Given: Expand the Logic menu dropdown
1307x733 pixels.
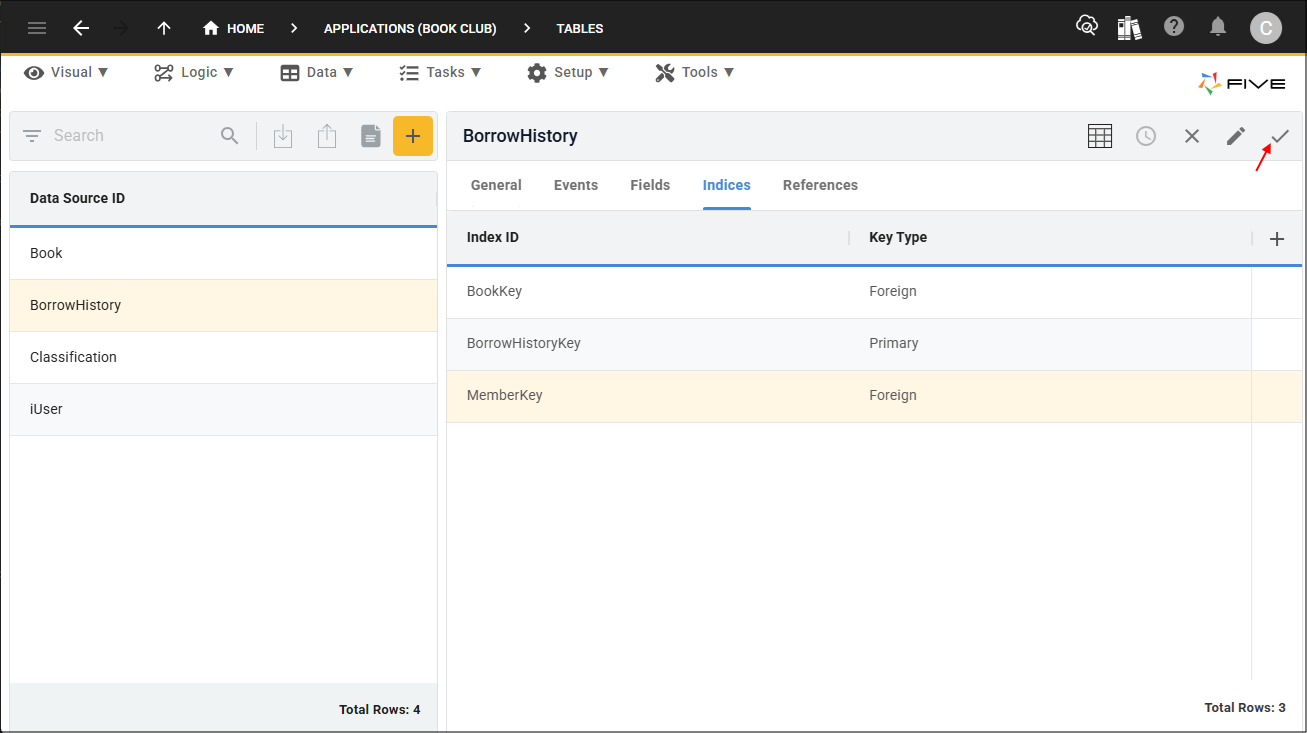Looking at the screenshot, I should 194,72.
